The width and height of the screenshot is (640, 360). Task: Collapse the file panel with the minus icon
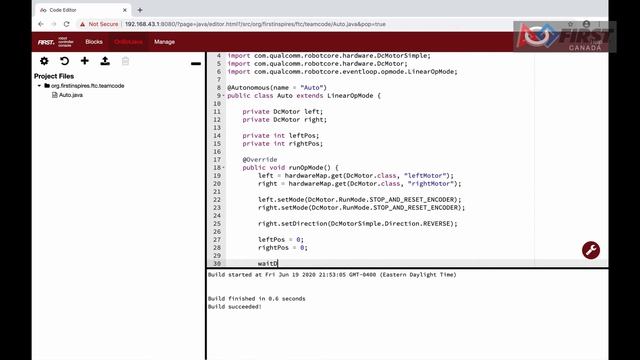click(x=196, y=63)
